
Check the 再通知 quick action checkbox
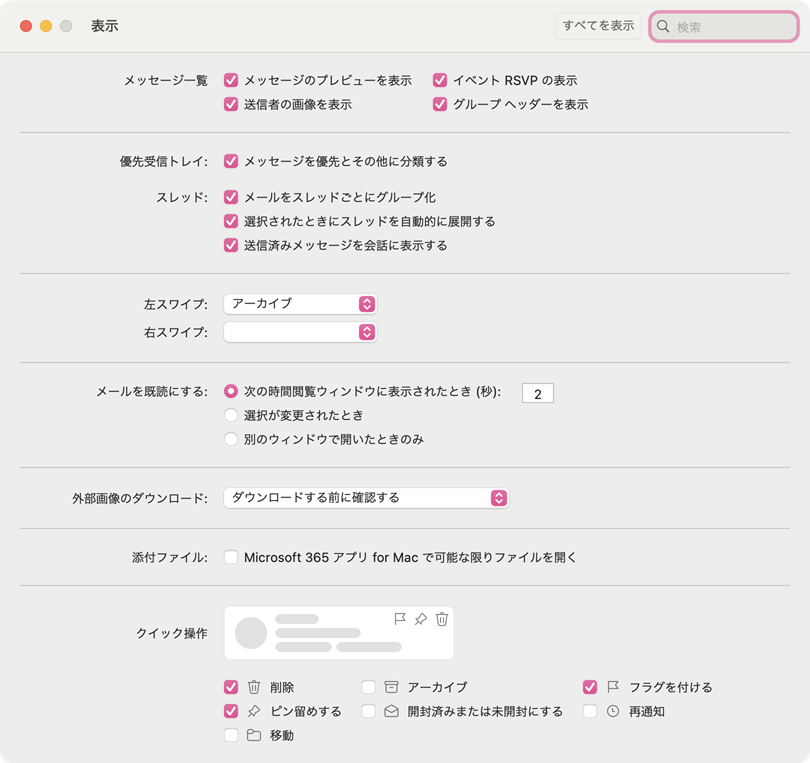click(590, 712)
